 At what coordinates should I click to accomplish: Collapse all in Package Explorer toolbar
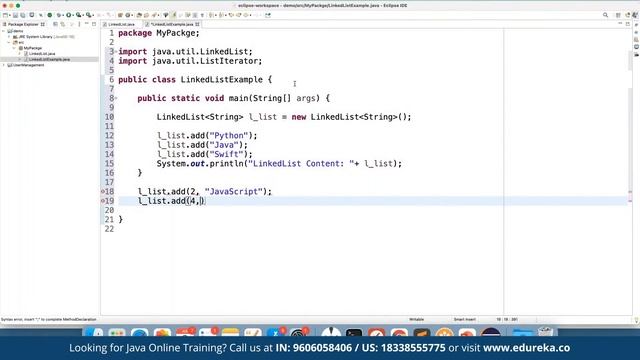tap(56, 24)
